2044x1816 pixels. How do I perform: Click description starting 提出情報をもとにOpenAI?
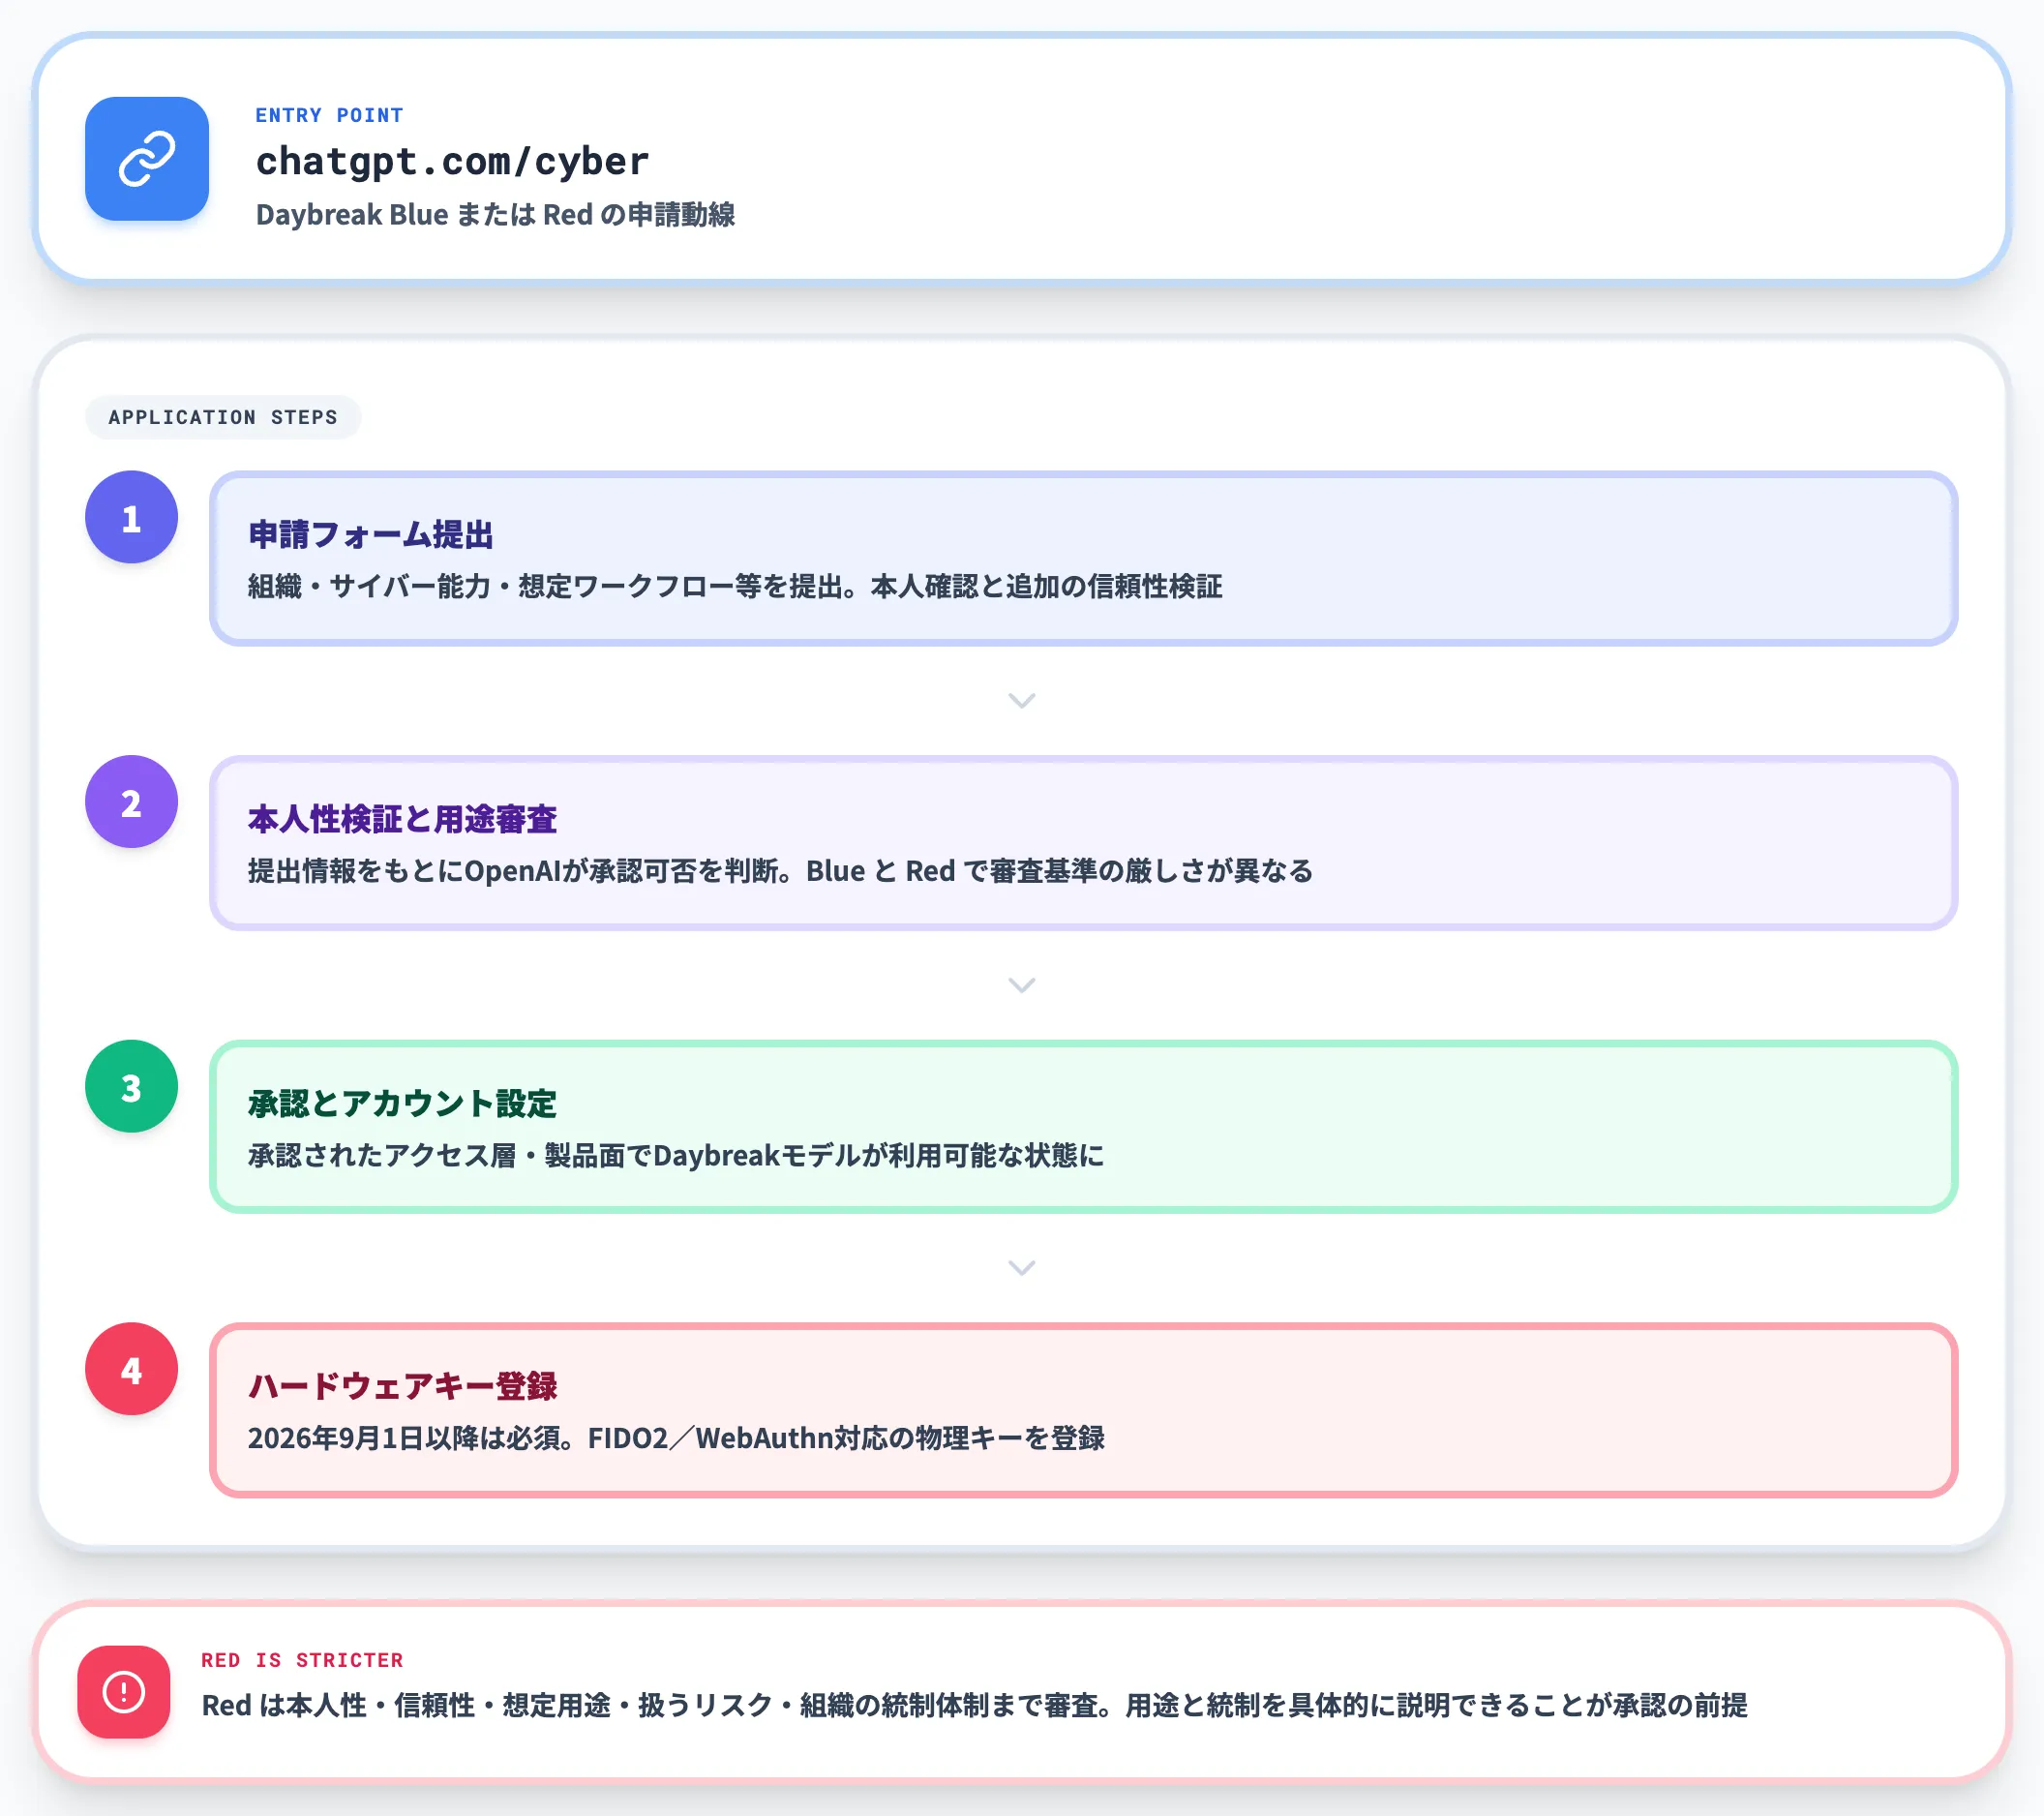point(780,871)
